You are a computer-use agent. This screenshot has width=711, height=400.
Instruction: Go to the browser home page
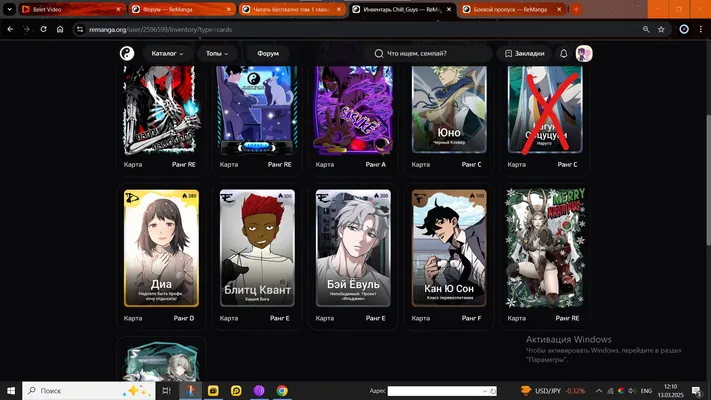60,29
